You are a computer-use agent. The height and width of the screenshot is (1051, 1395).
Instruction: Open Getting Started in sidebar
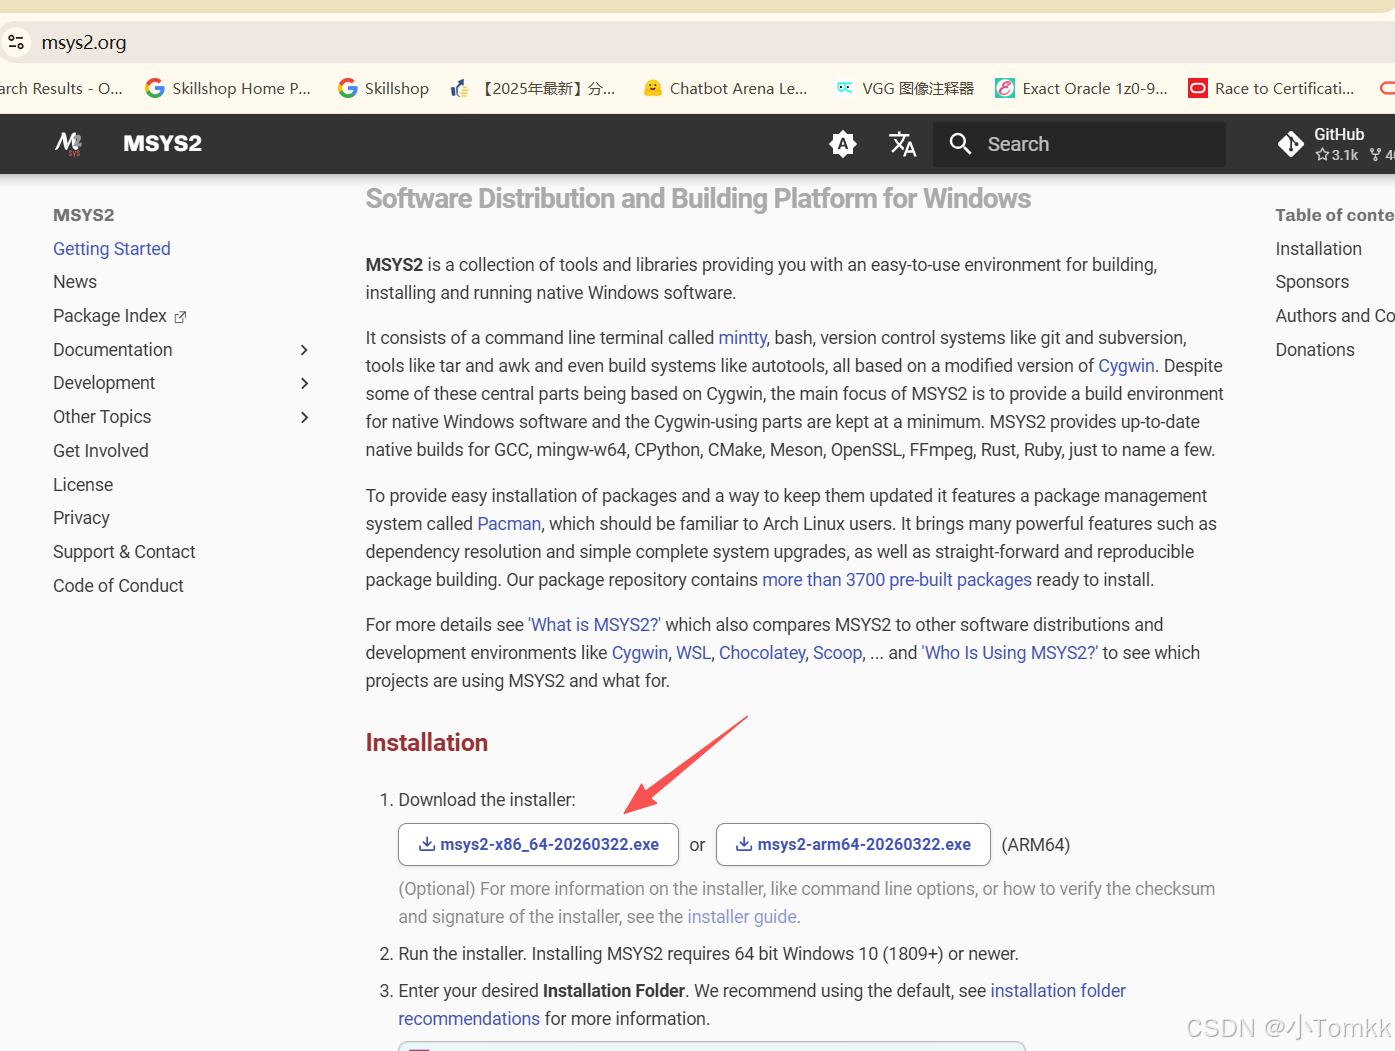tap(112, 249)
